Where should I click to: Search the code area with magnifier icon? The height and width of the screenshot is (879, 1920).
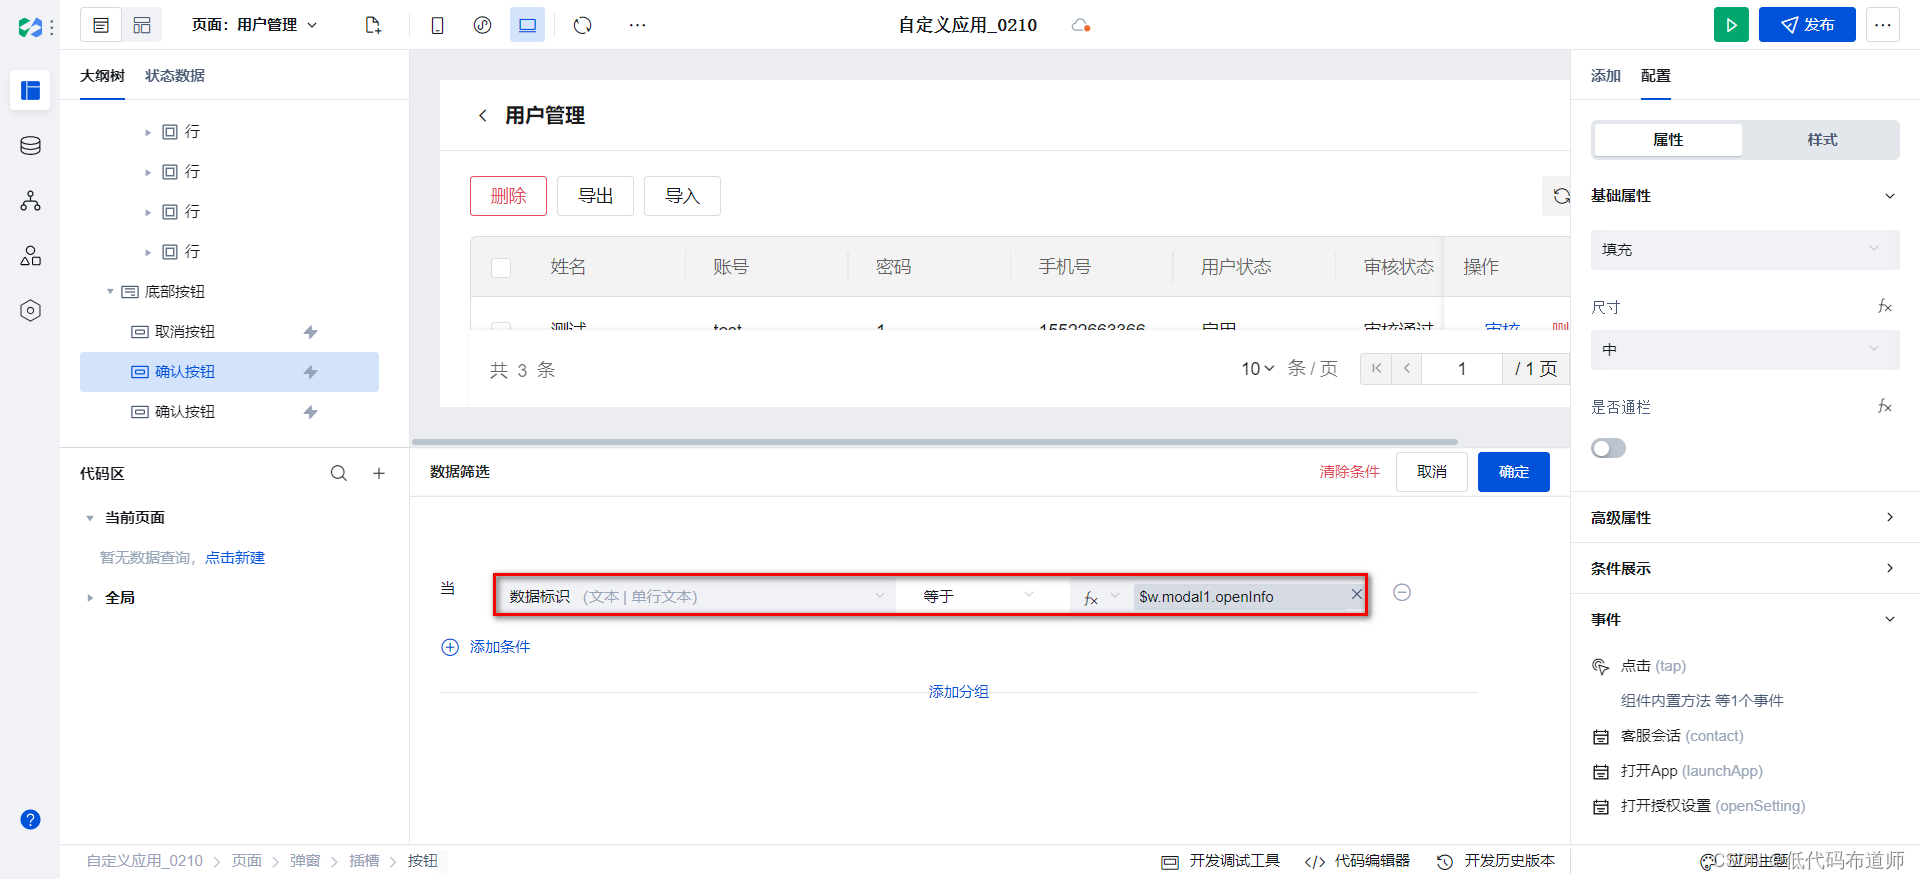point(339,473)
